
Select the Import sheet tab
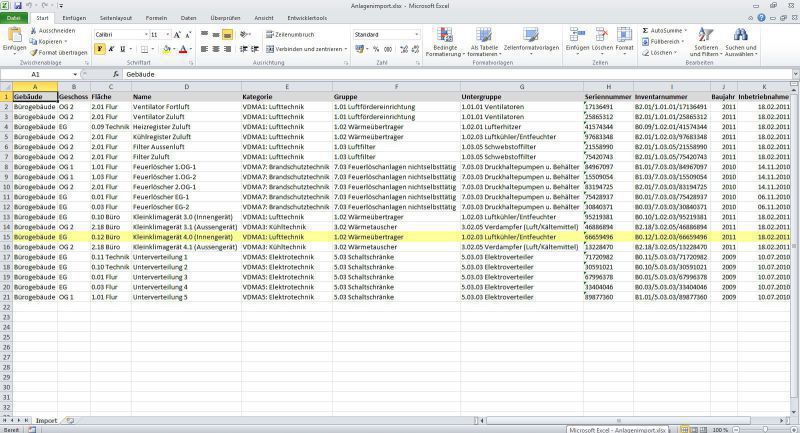point(46,421)
